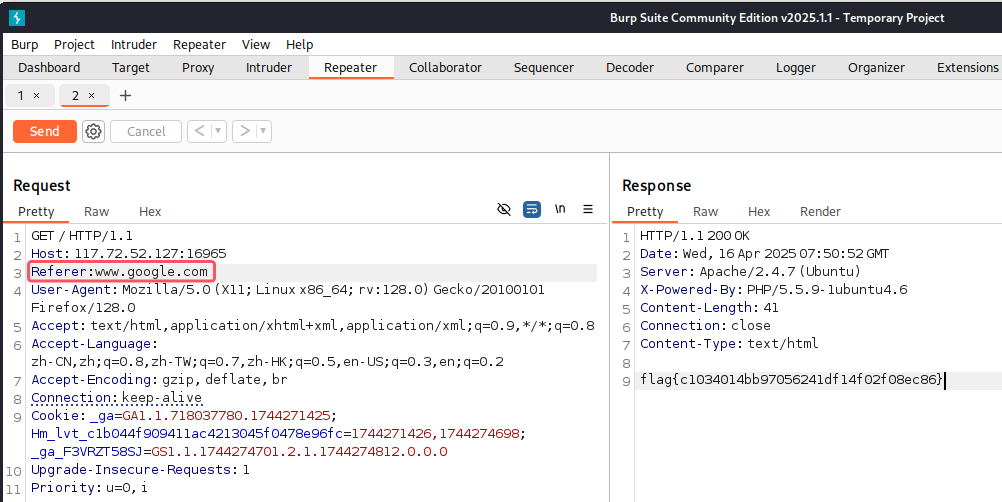Expand history dropdown next to forward arrow
The width and height of the screenshot is (1002, 502).
click(264, 132)
